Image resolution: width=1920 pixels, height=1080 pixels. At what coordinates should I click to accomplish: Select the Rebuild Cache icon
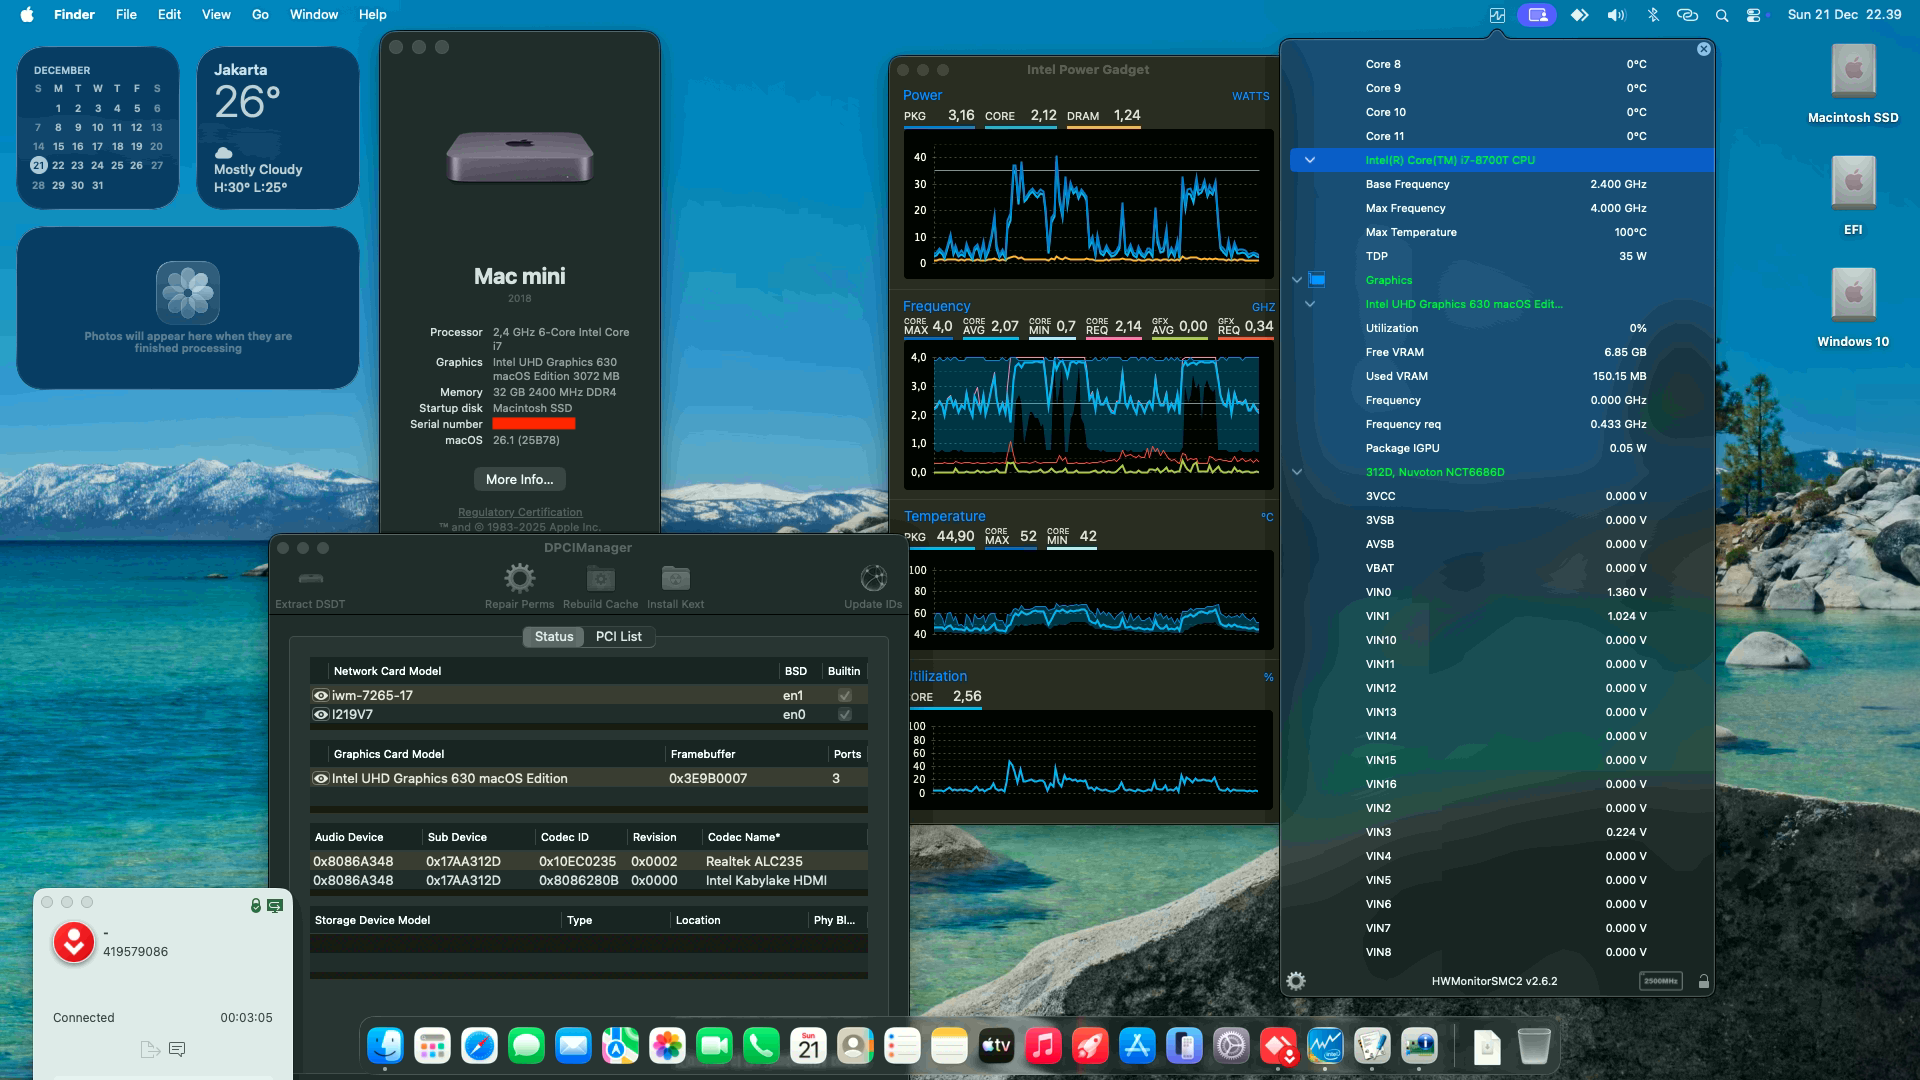[x=599, y=578]
